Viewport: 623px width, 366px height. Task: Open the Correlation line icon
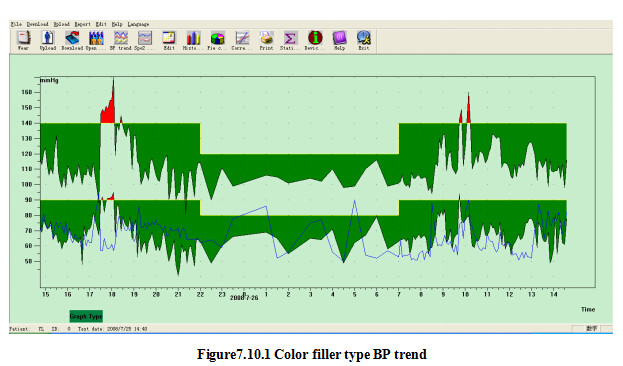(242, 41)
